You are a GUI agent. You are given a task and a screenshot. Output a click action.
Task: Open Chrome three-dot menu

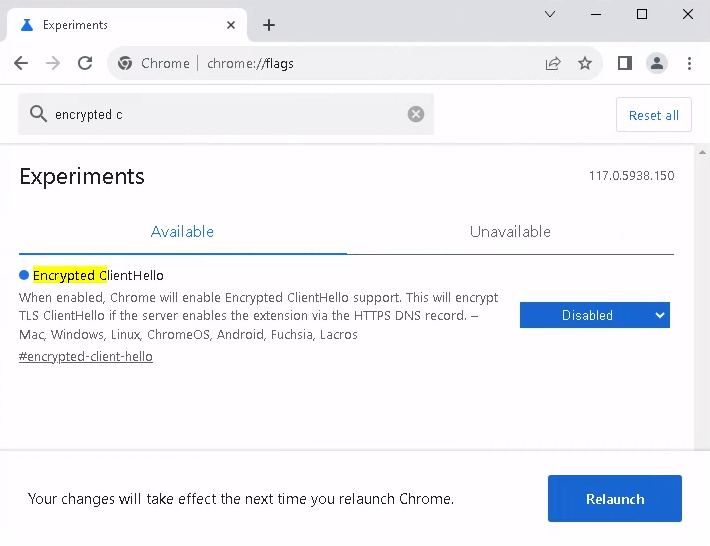pyautogui.click(x=690, y=63)
